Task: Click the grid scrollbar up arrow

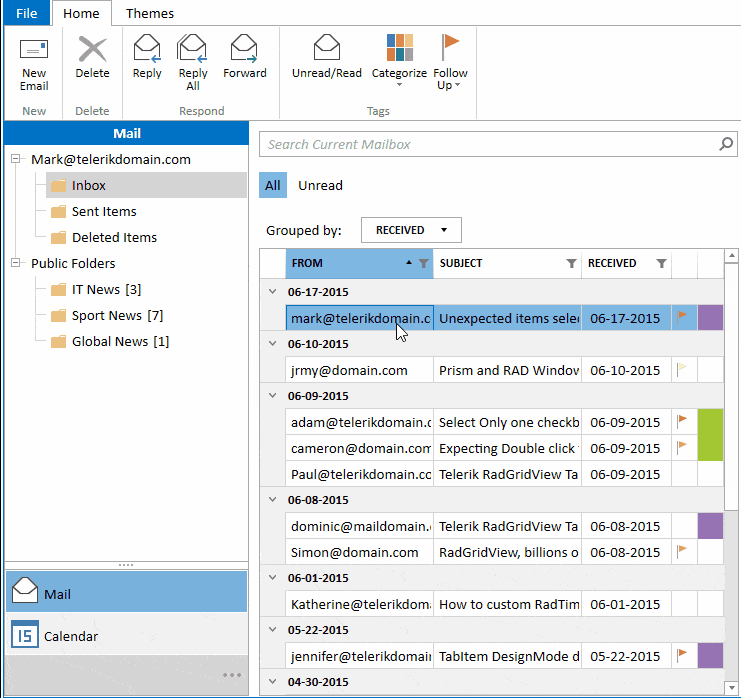Action: [731, 256]
